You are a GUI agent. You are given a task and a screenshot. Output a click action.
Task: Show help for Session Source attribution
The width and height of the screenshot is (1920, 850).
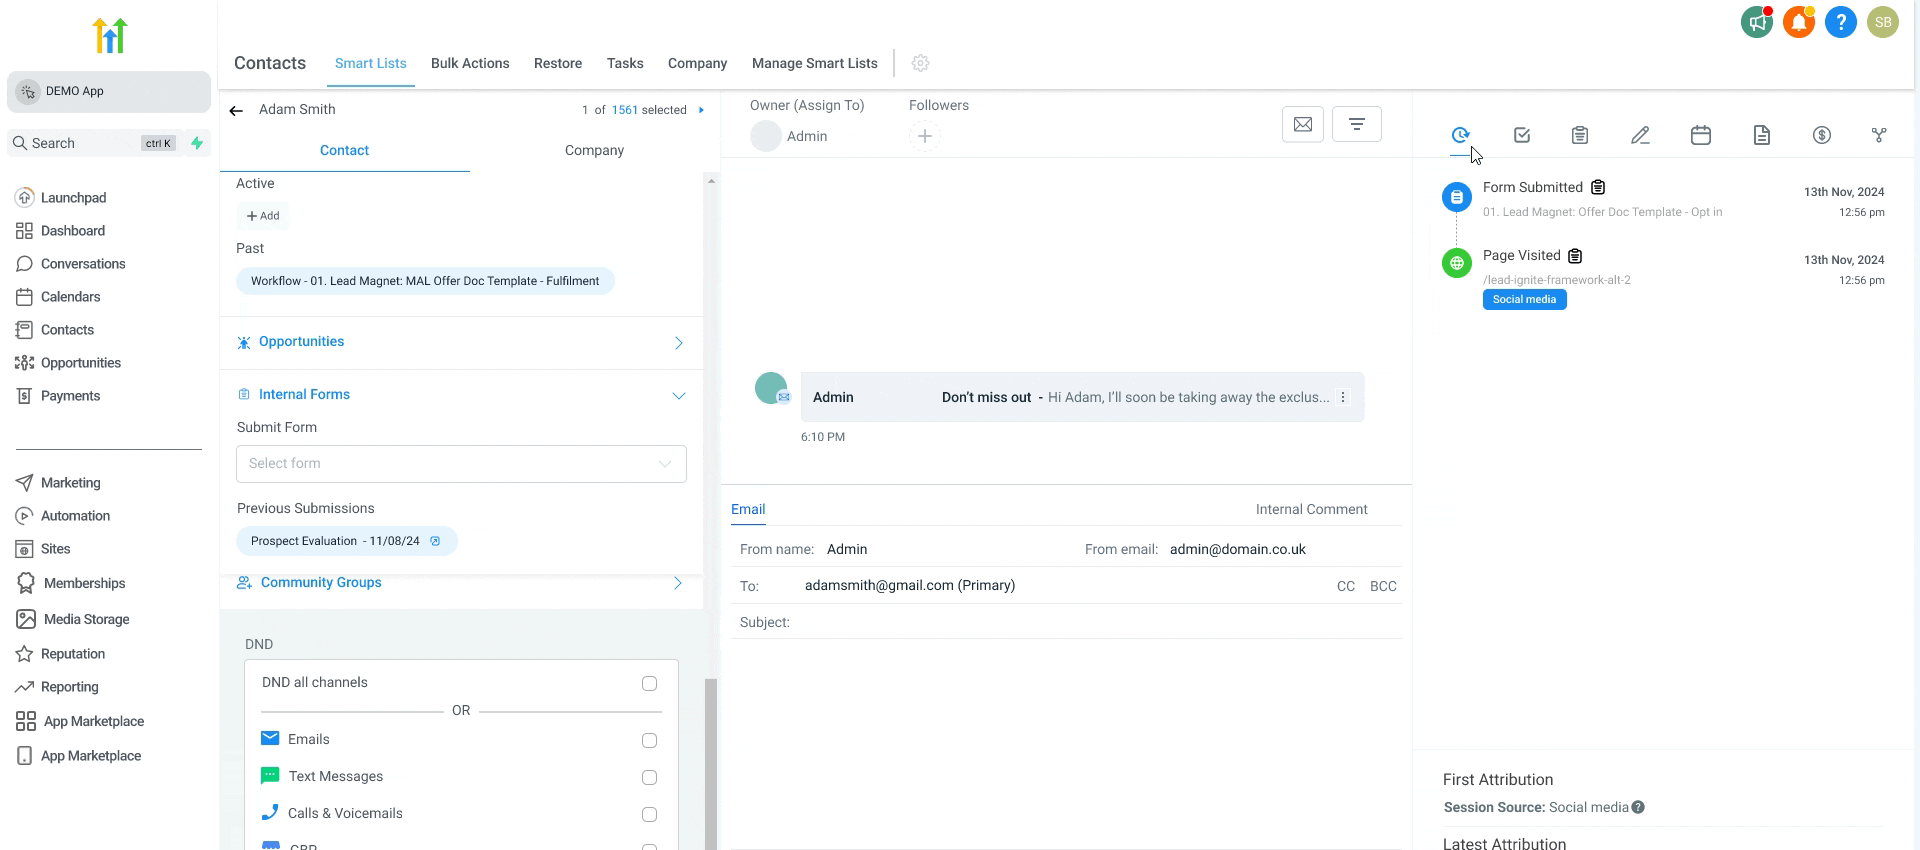1638,807
